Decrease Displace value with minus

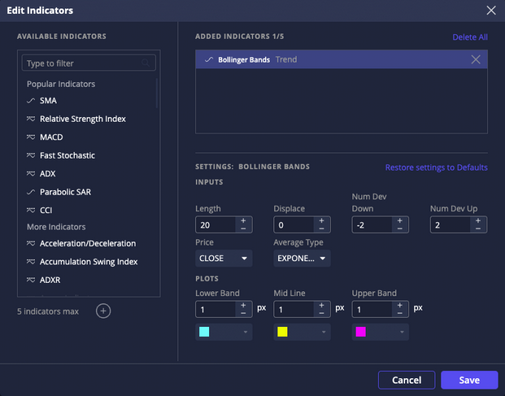click(x=322, y=229)
